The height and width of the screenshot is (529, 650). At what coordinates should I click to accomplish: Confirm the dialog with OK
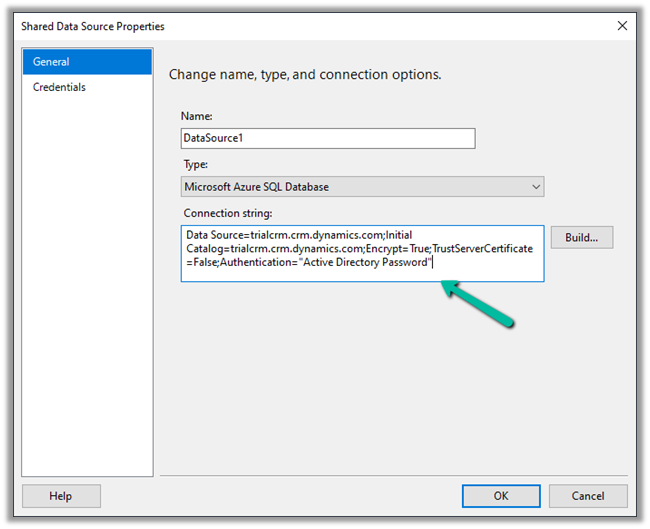tap(501, 496)
